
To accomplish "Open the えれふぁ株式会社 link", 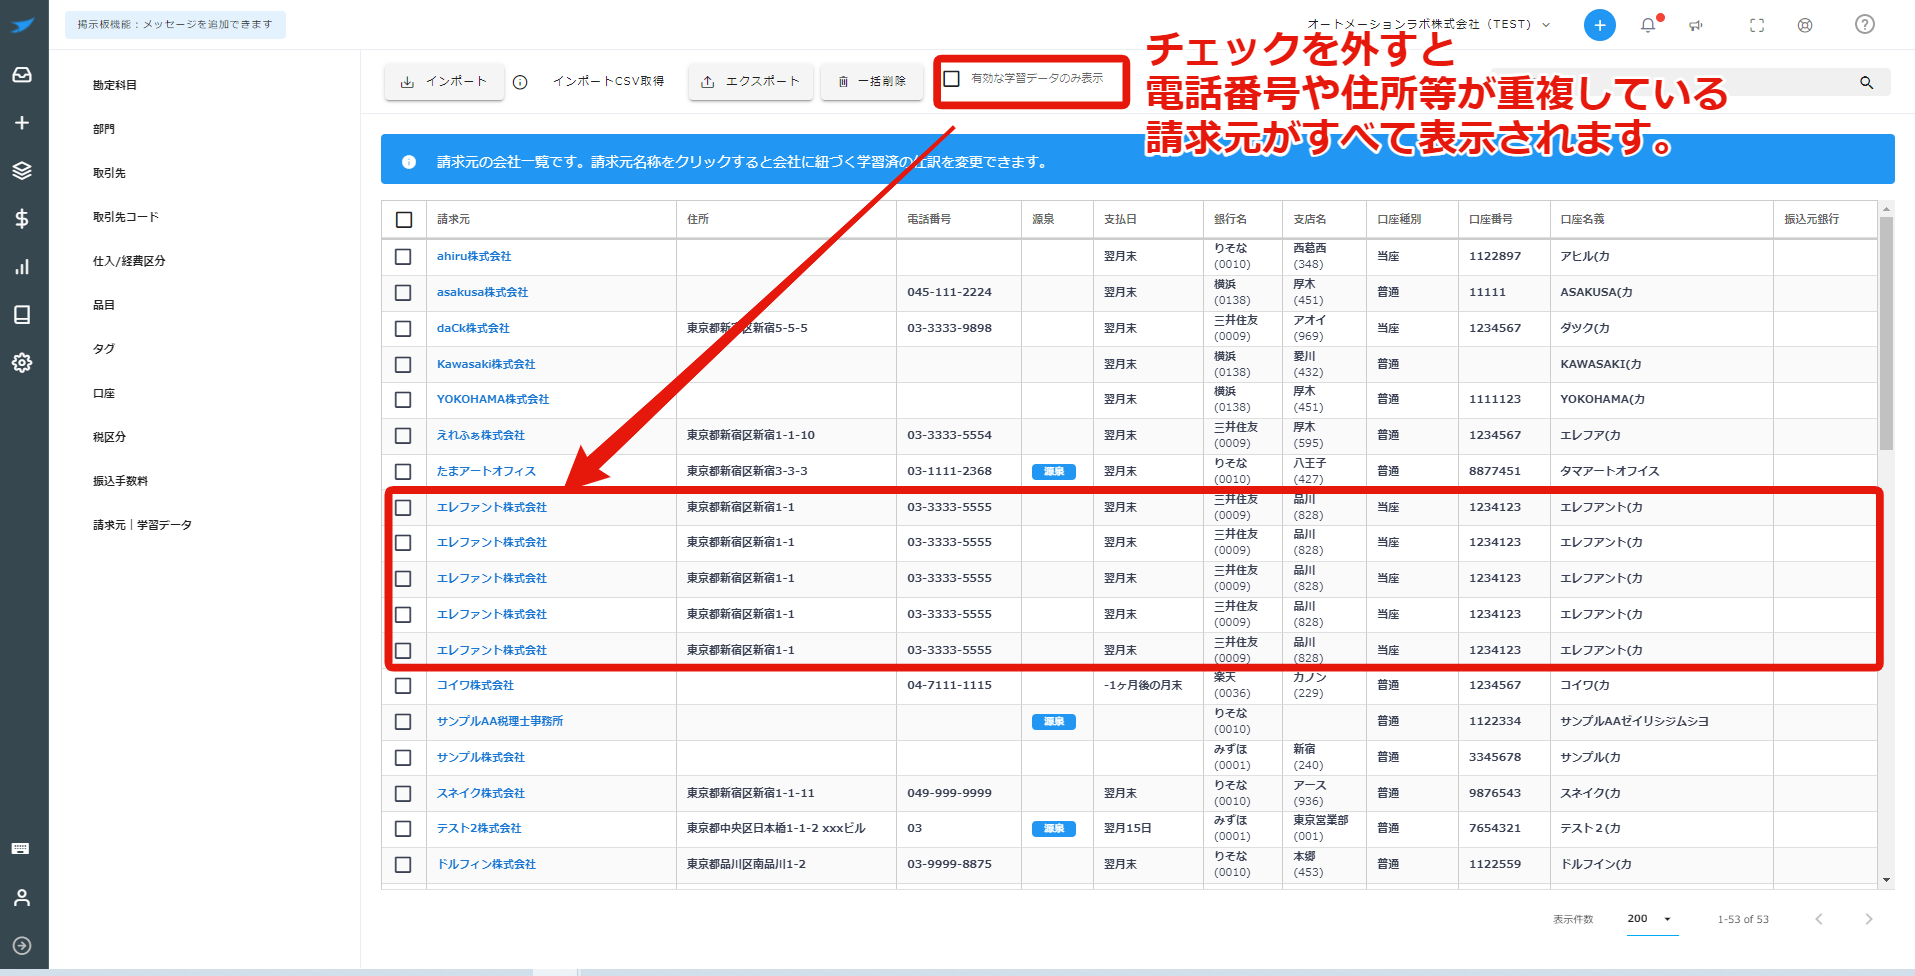I will pyautogui.click(x=481, y=436).
